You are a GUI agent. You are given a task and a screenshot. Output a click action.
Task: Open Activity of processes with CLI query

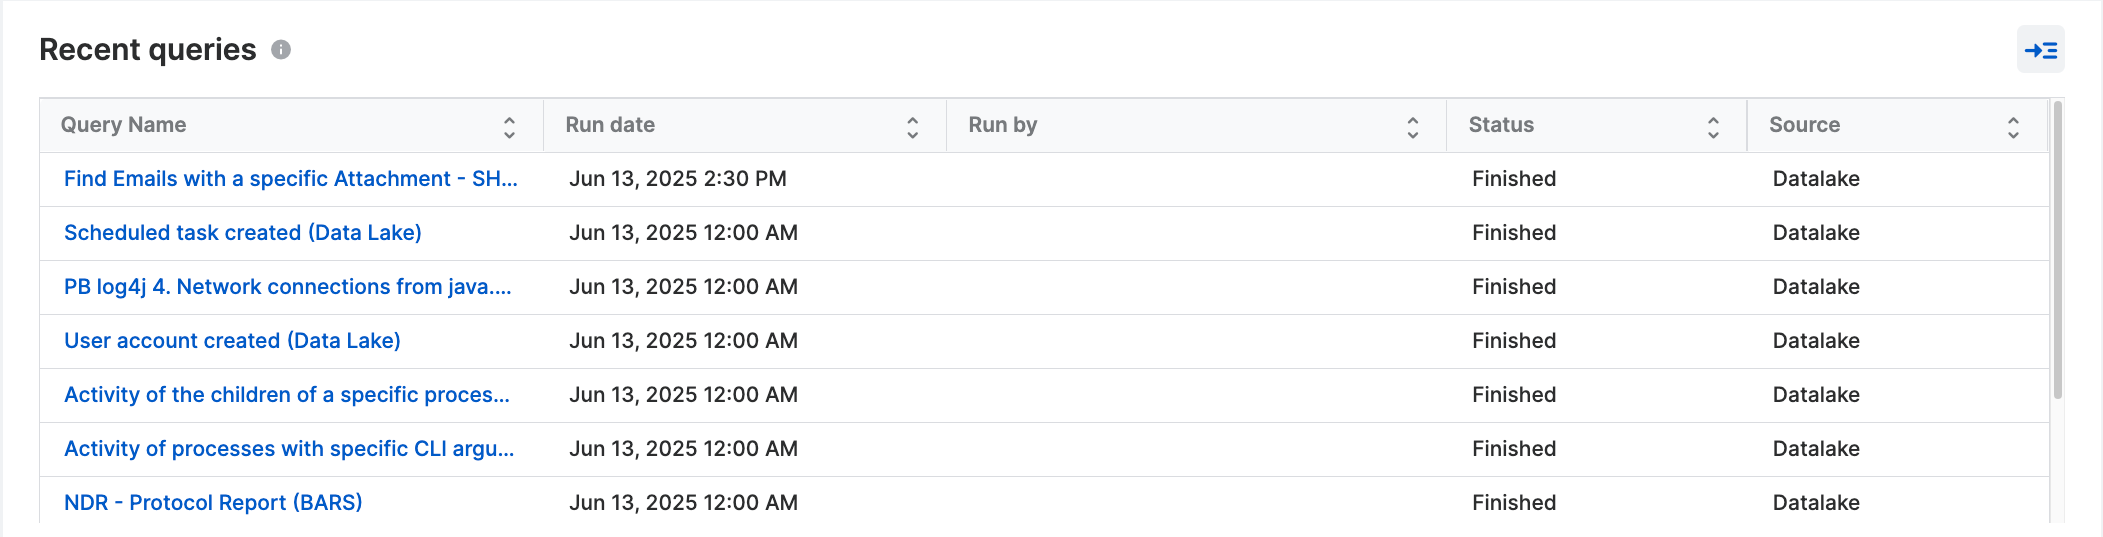click(288, 449)
